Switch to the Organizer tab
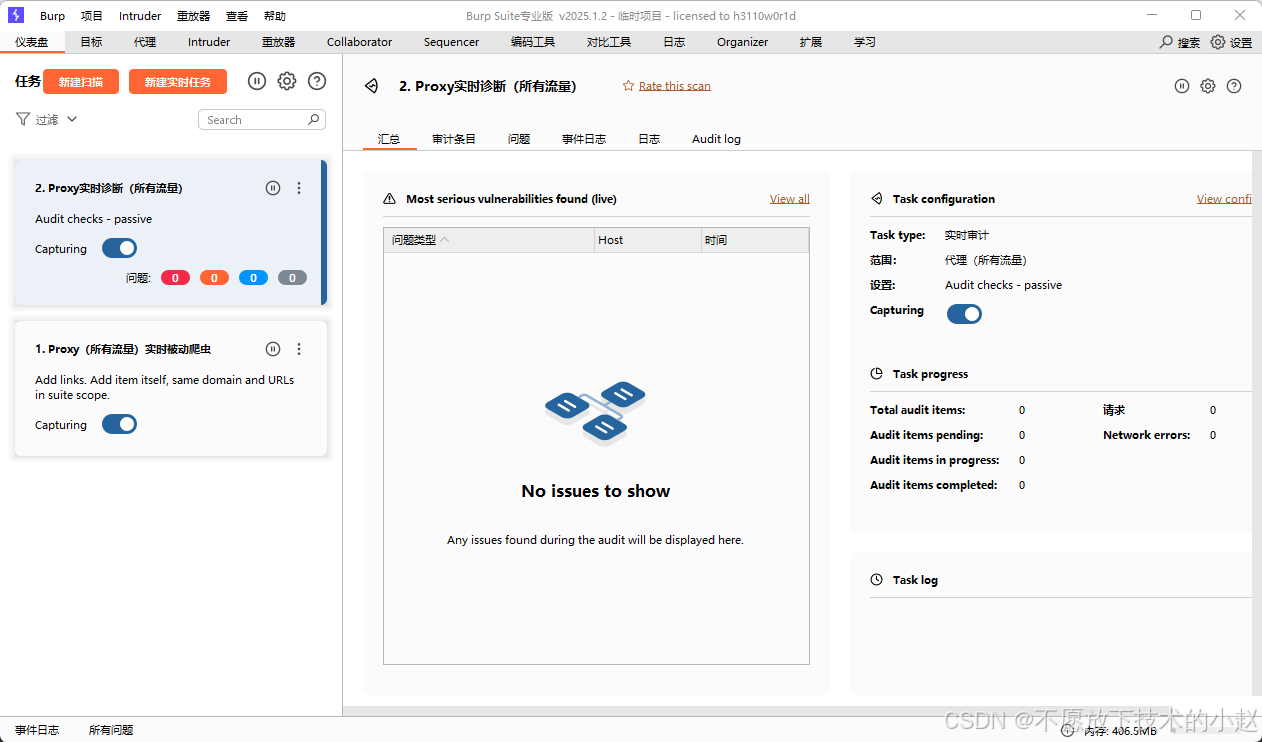This screenshot has width=1262, height=742. pos(742,42)
